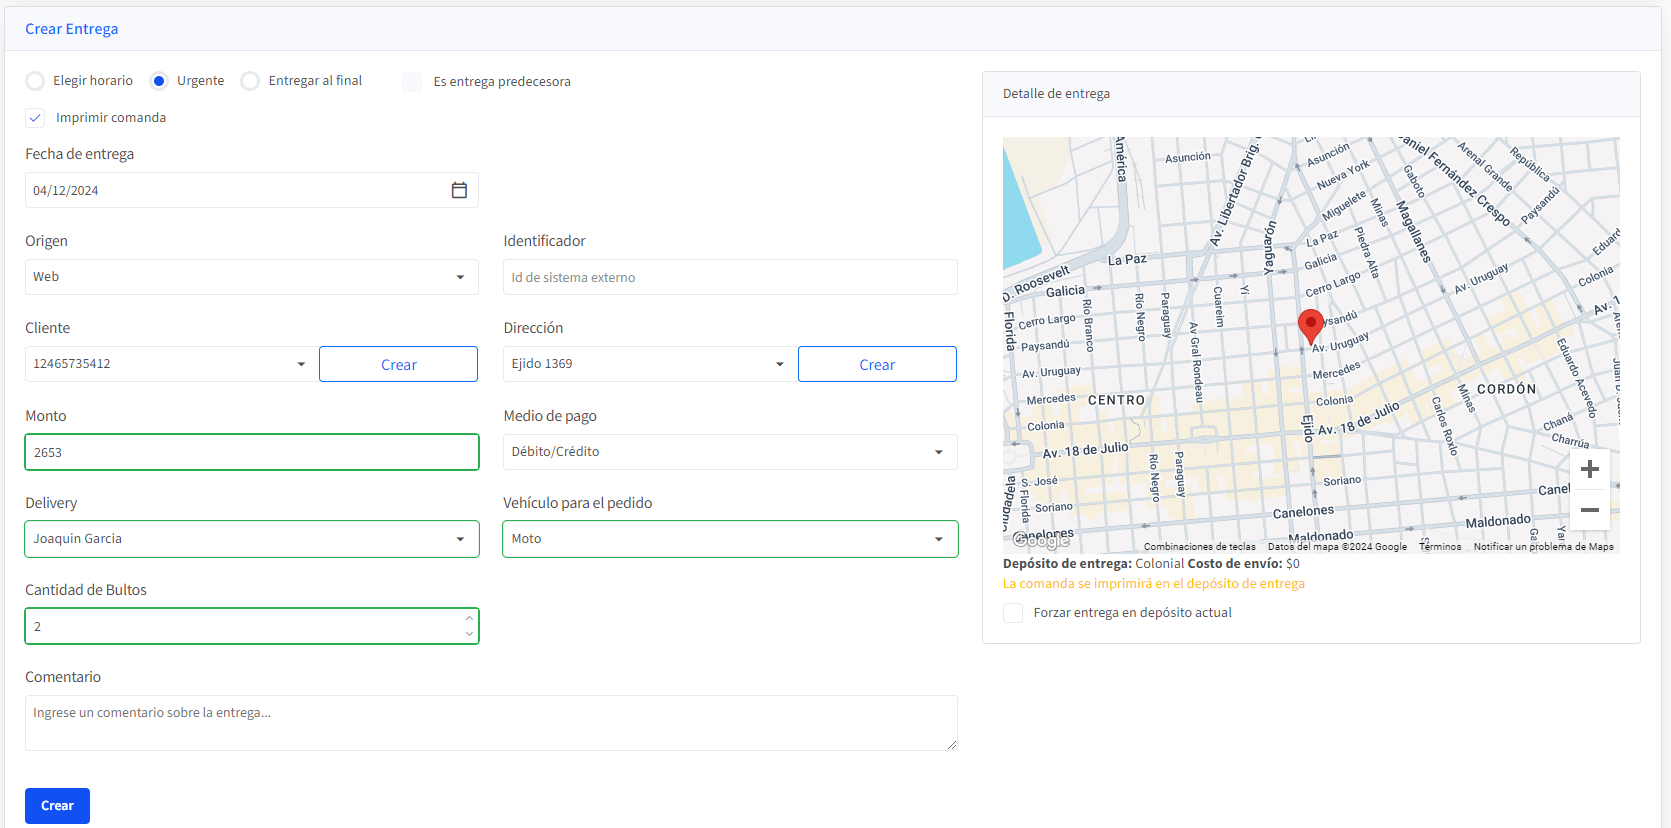This screenshot has width=1671, height=828.
Task: Select the Entregar al final option
Action: (x=250, y=81)
